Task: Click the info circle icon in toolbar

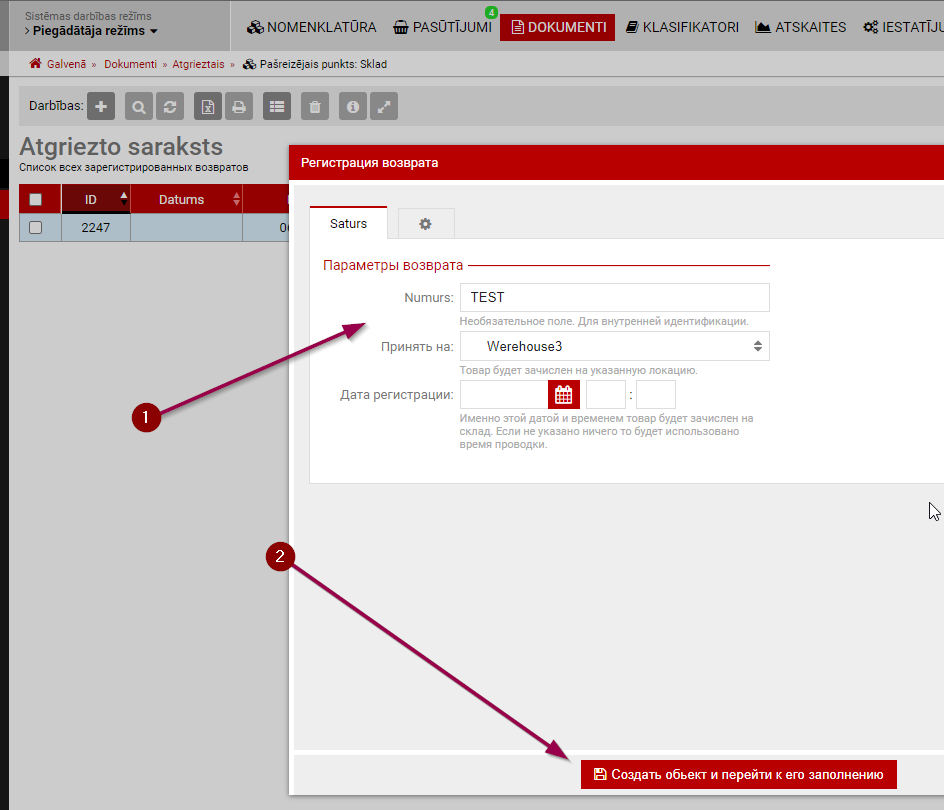Action: 352,106
